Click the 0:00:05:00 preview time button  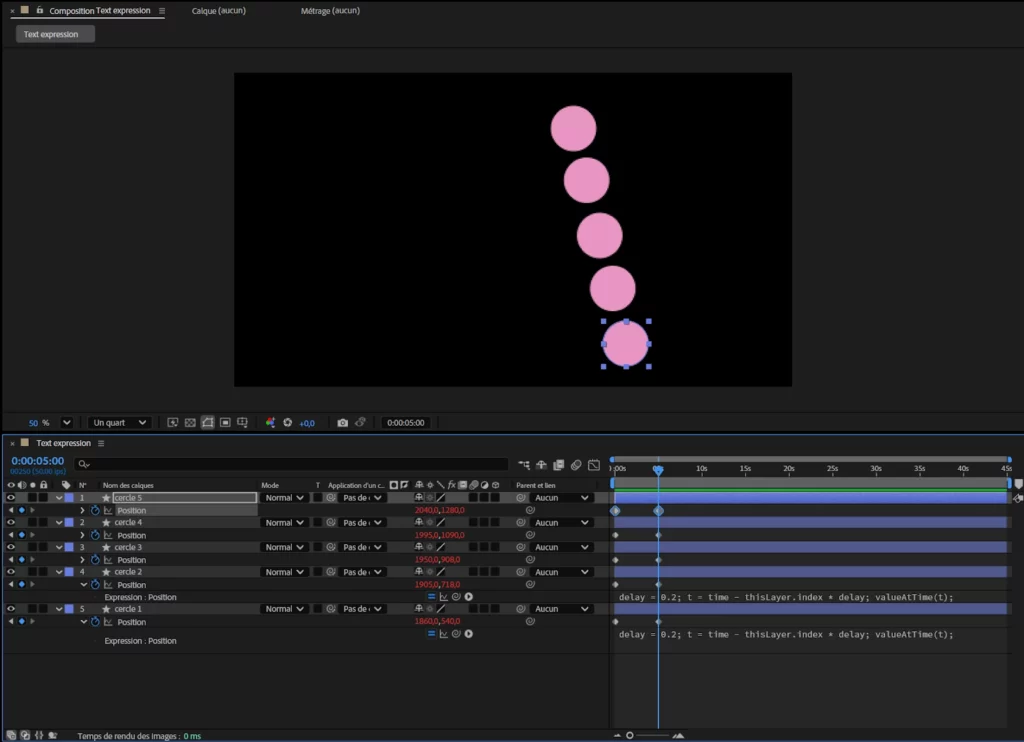405,423
